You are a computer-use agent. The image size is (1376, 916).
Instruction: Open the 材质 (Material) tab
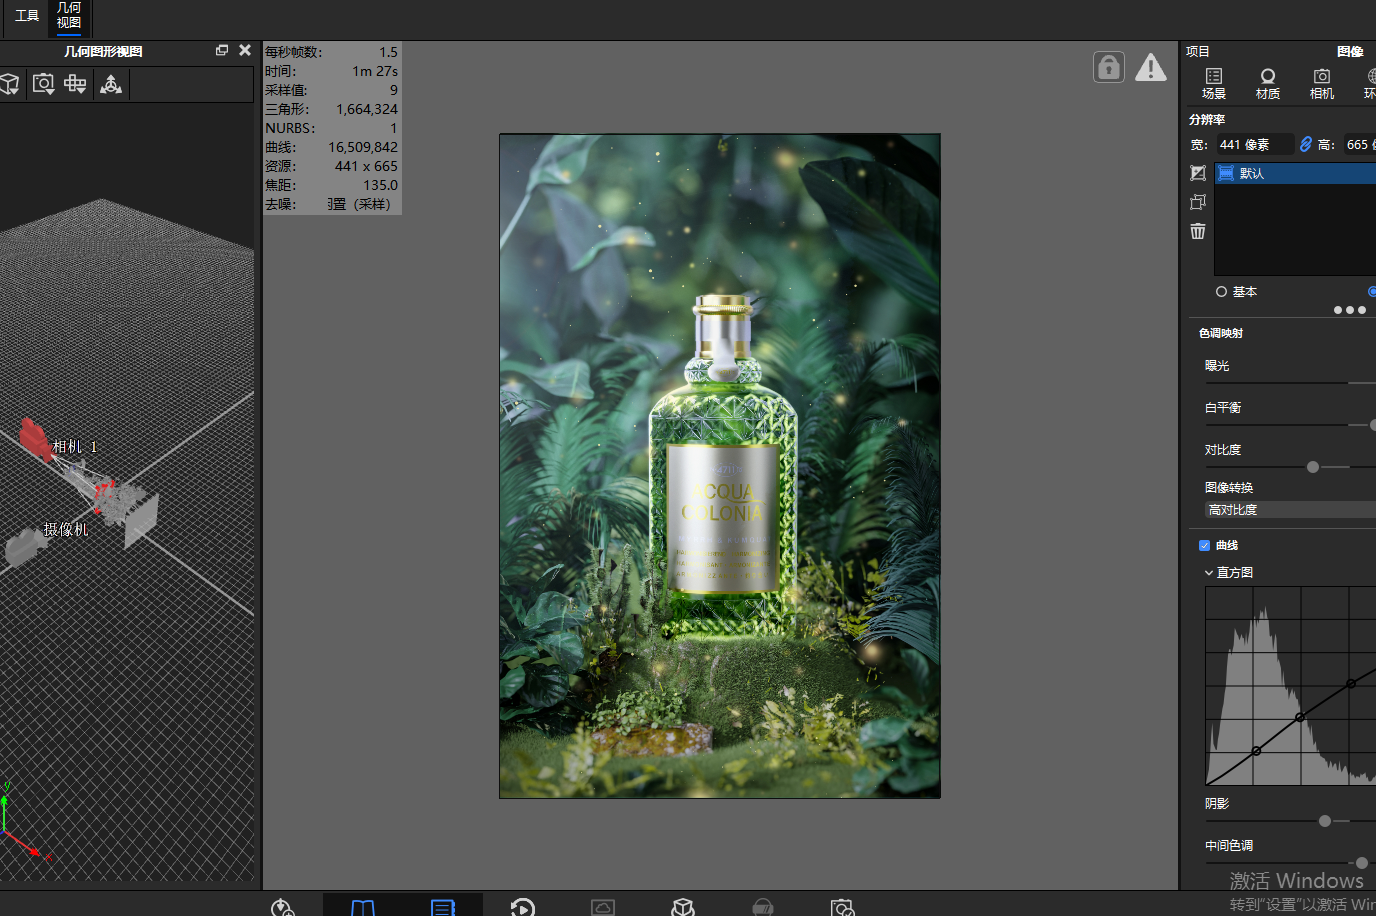point(1268,84)
